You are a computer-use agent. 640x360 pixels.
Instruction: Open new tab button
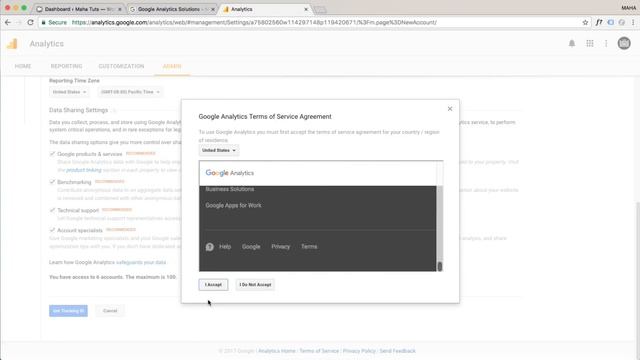coord(320,9)
